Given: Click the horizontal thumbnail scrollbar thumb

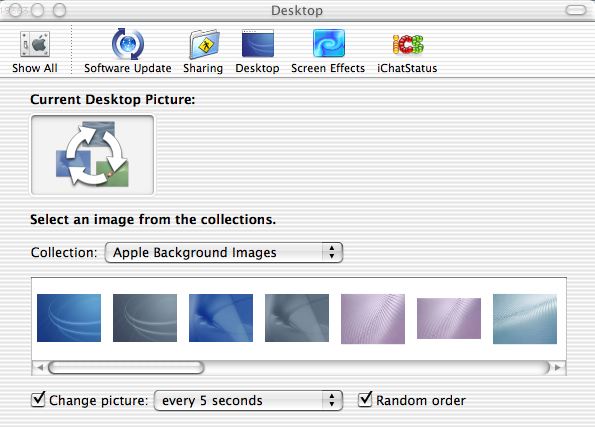Looking at the screenshot, I should [126, 367].
